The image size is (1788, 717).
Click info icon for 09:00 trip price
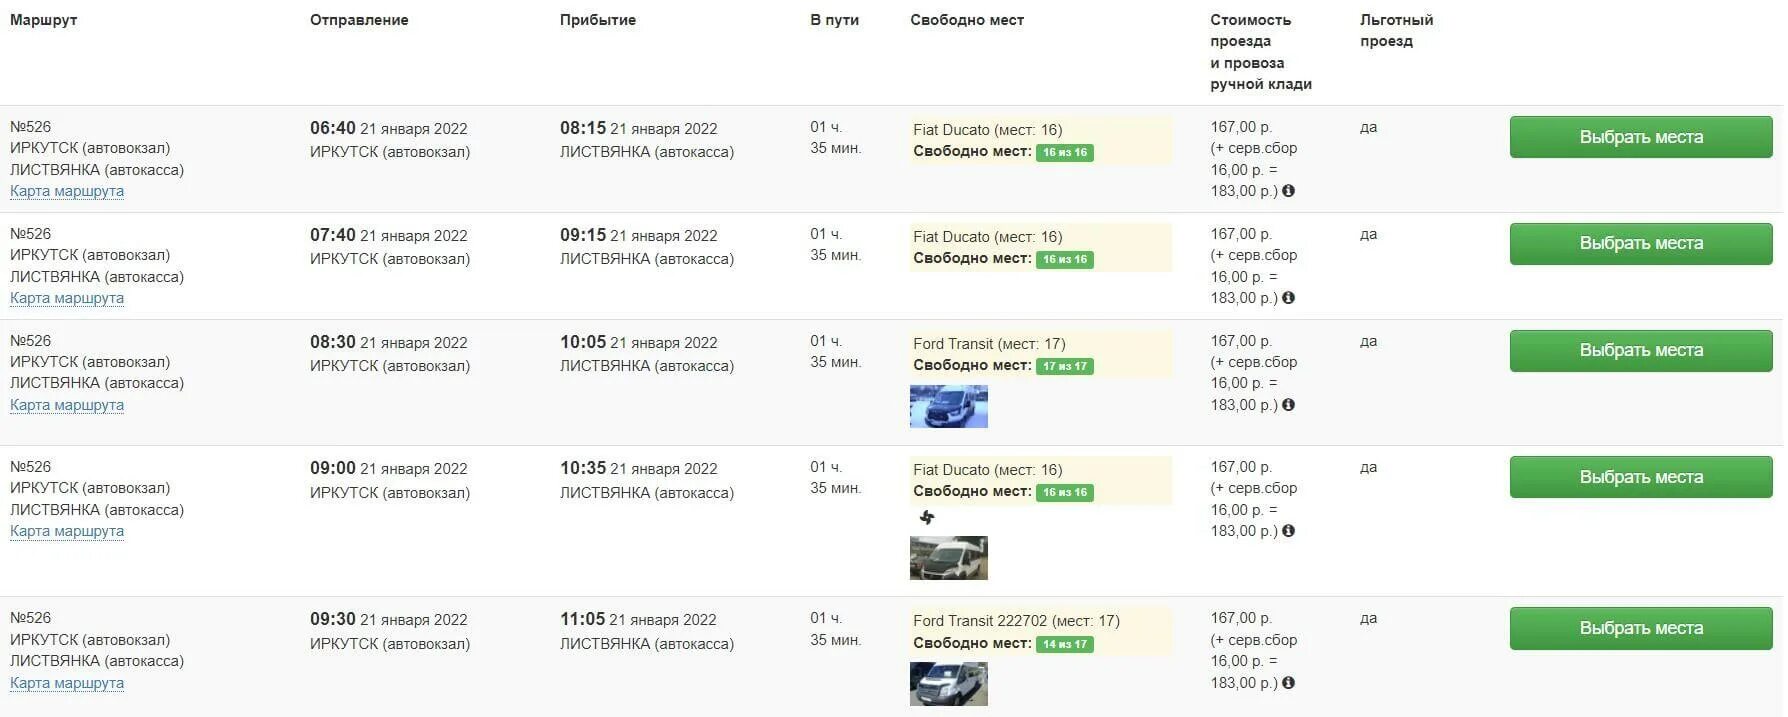(1288, 531)
